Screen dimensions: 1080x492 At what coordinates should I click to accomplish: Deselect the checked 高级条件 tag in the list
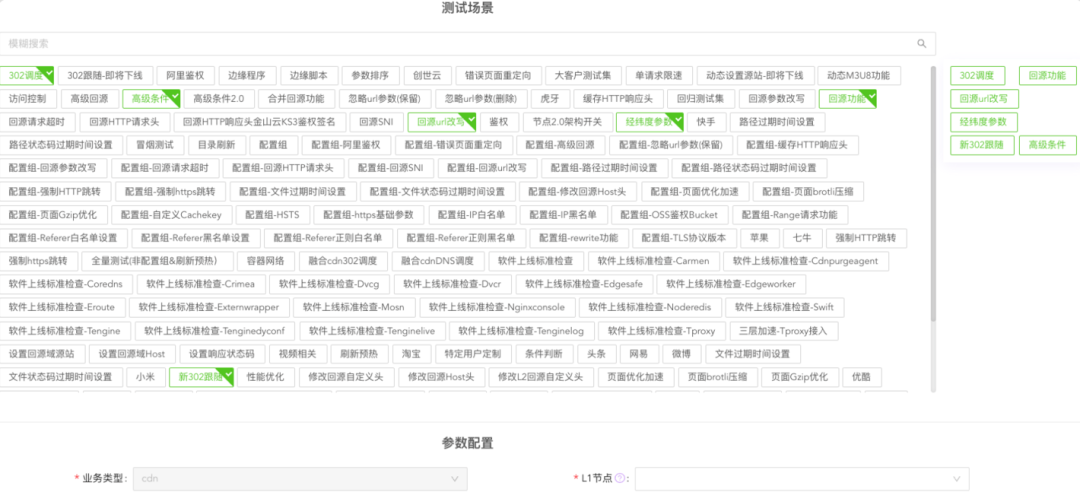(152, 99)
